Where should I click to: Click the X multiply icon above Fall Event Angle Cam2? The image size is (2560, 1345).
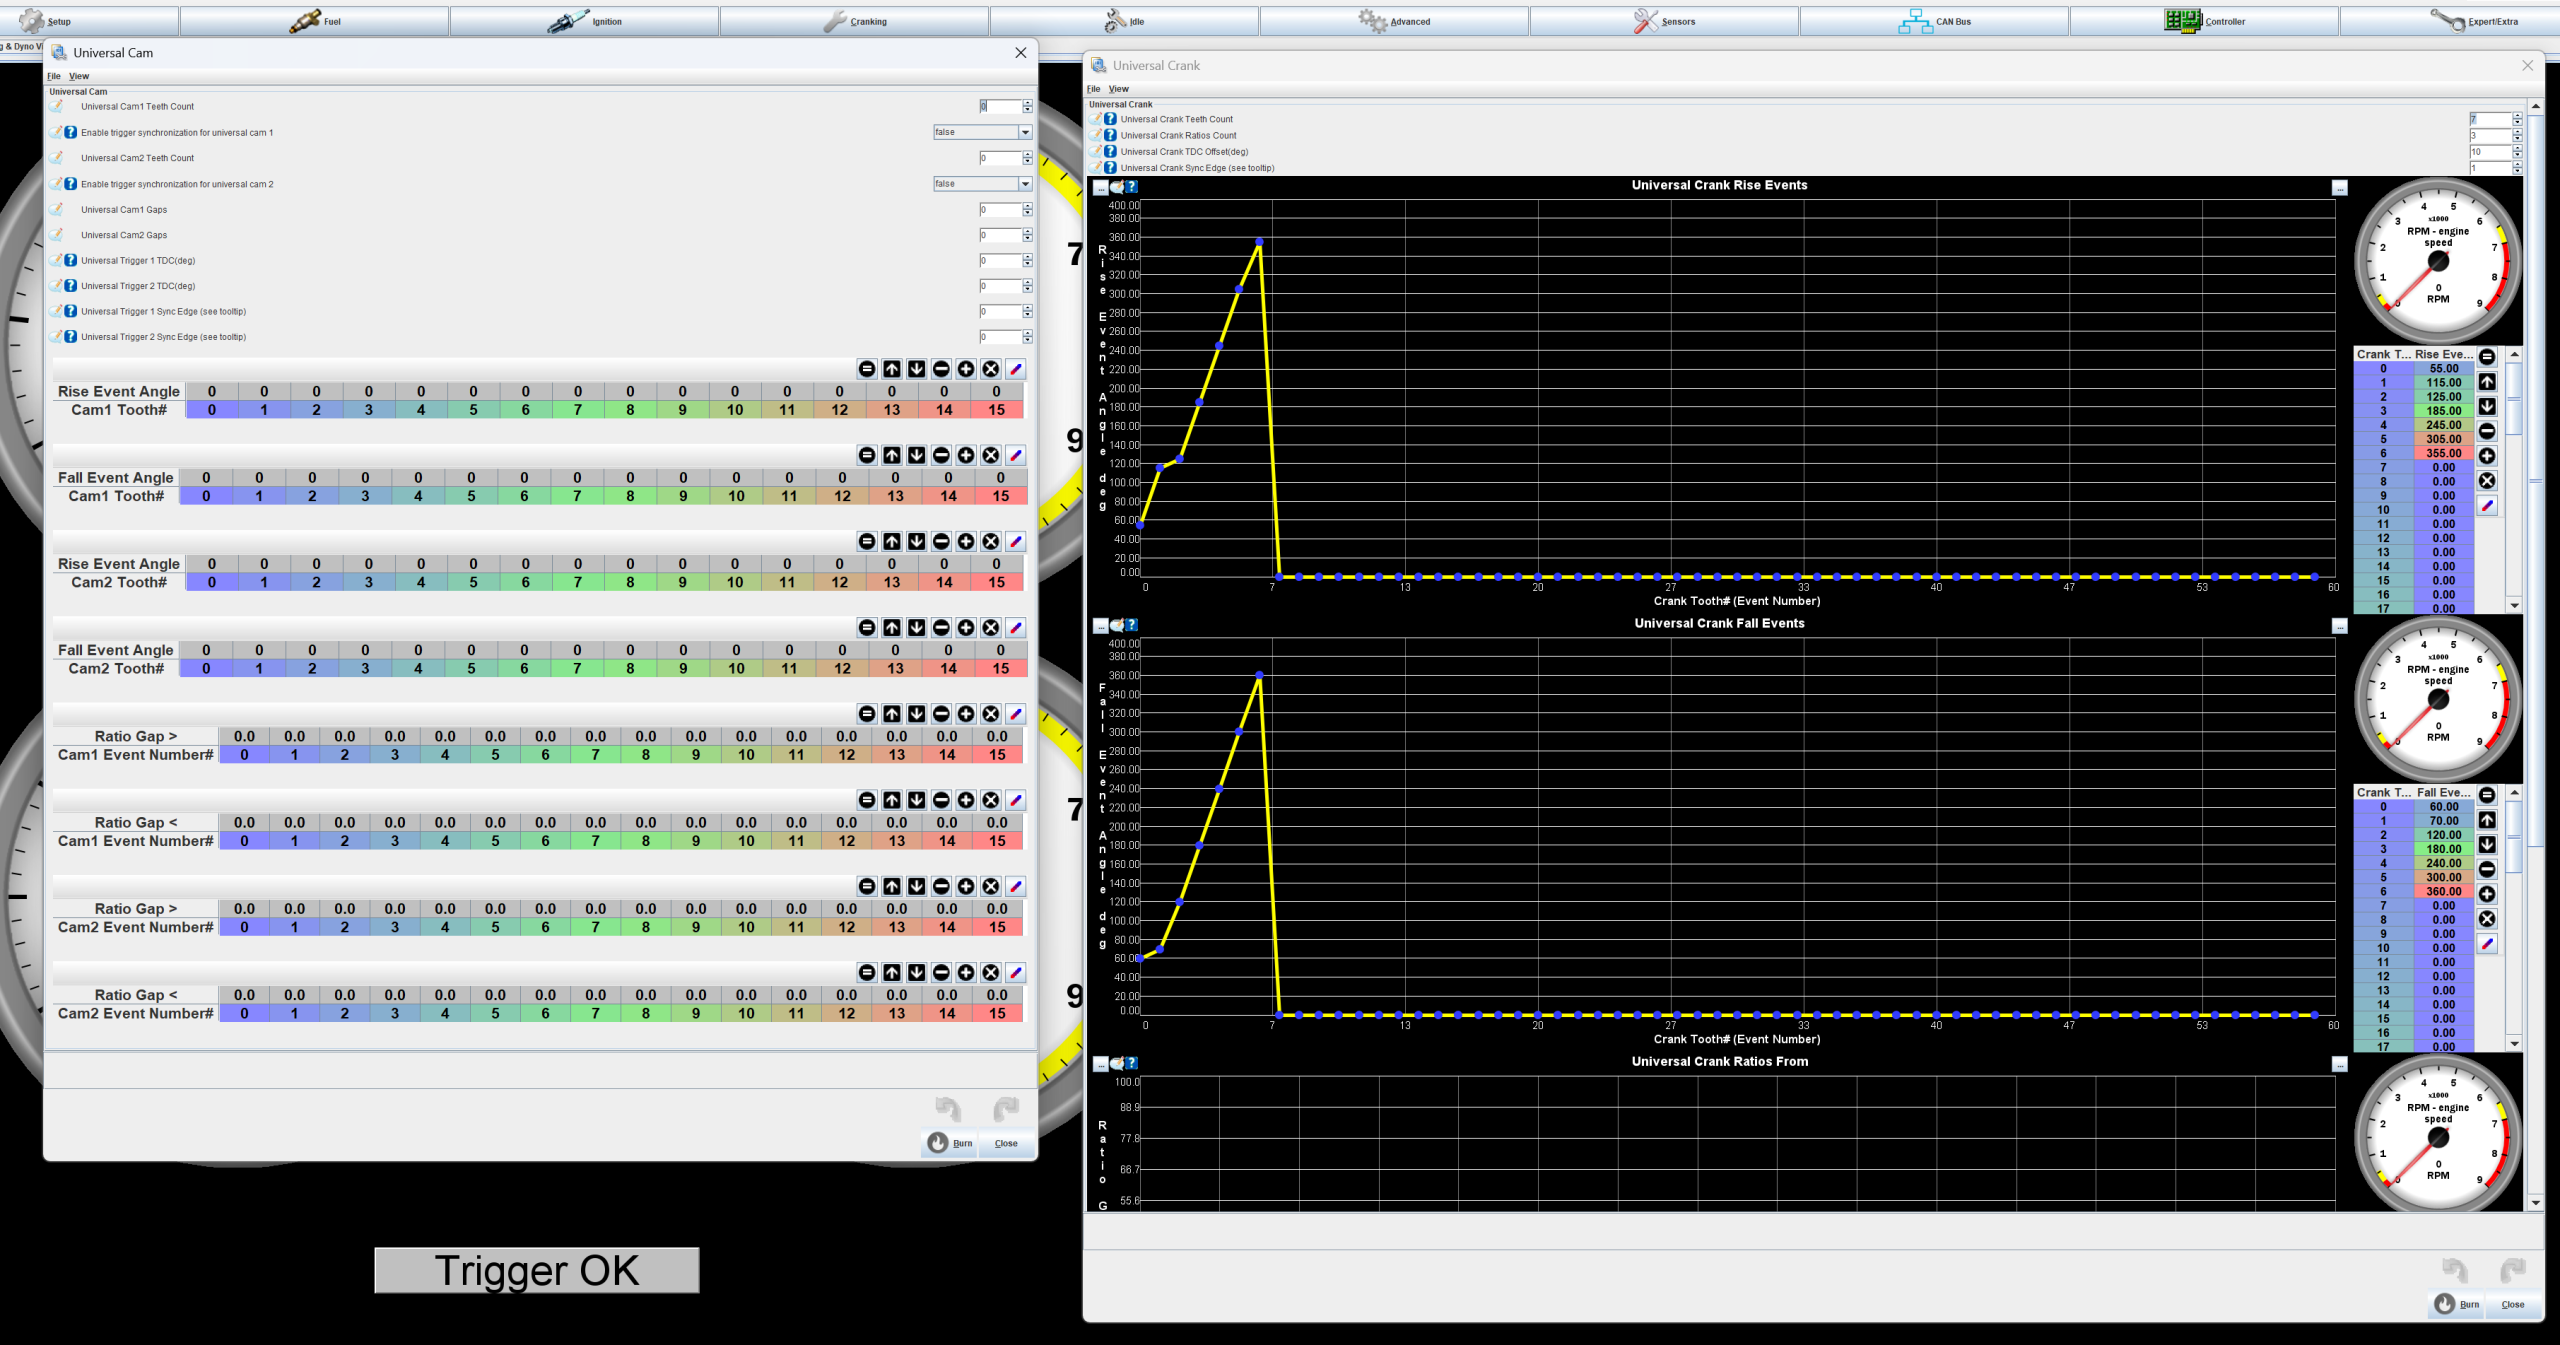pyautogui.click(x=990, y=628)
